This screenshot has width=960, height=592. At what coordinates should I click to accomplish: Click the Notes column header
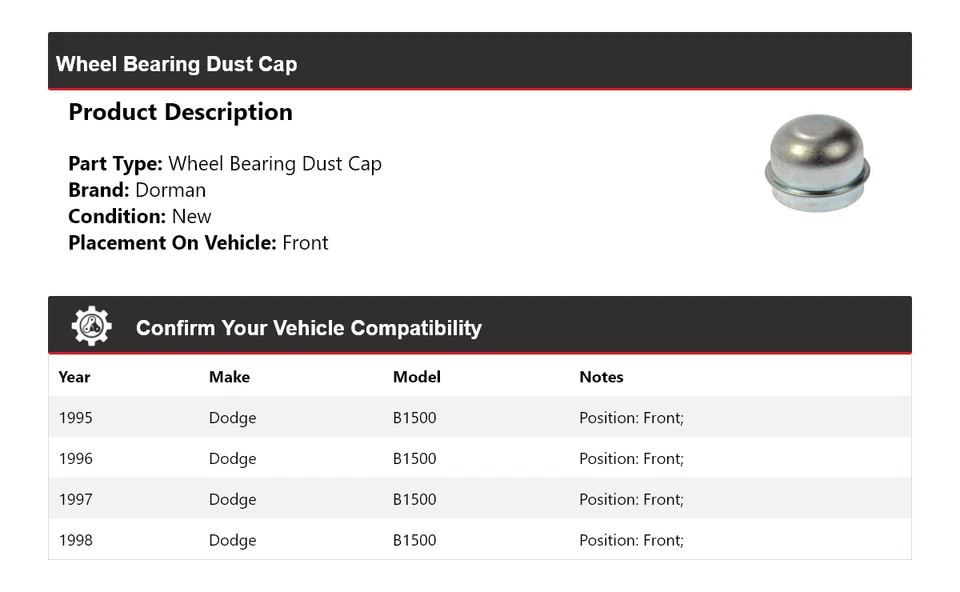click(x=601, y=377)
